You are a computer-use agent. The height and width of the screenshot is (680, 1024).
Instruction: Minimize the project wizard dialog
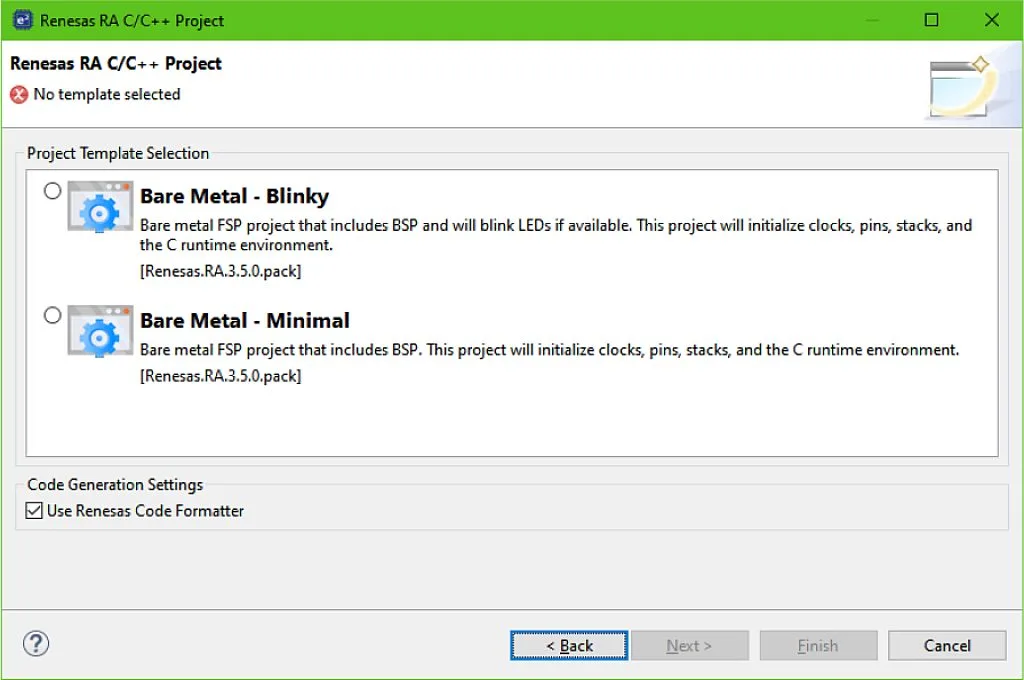[x=872, y=20]
